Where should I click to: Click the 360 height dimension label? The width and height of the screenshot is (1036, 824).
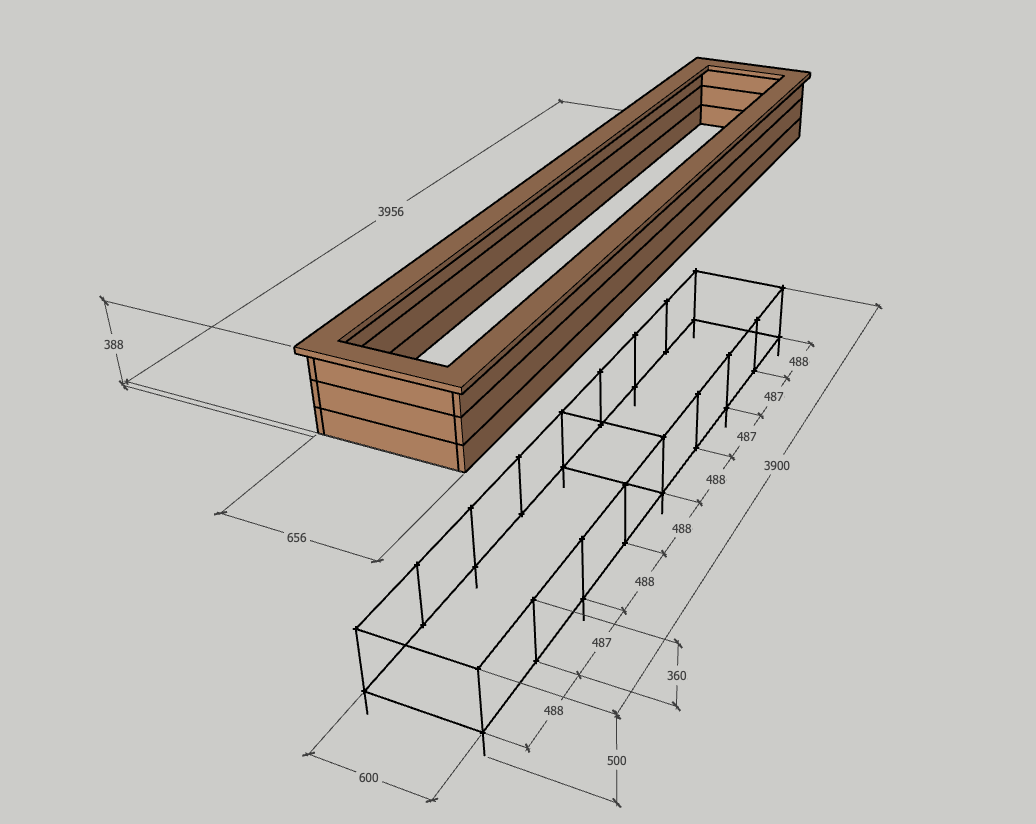[677, 676]
